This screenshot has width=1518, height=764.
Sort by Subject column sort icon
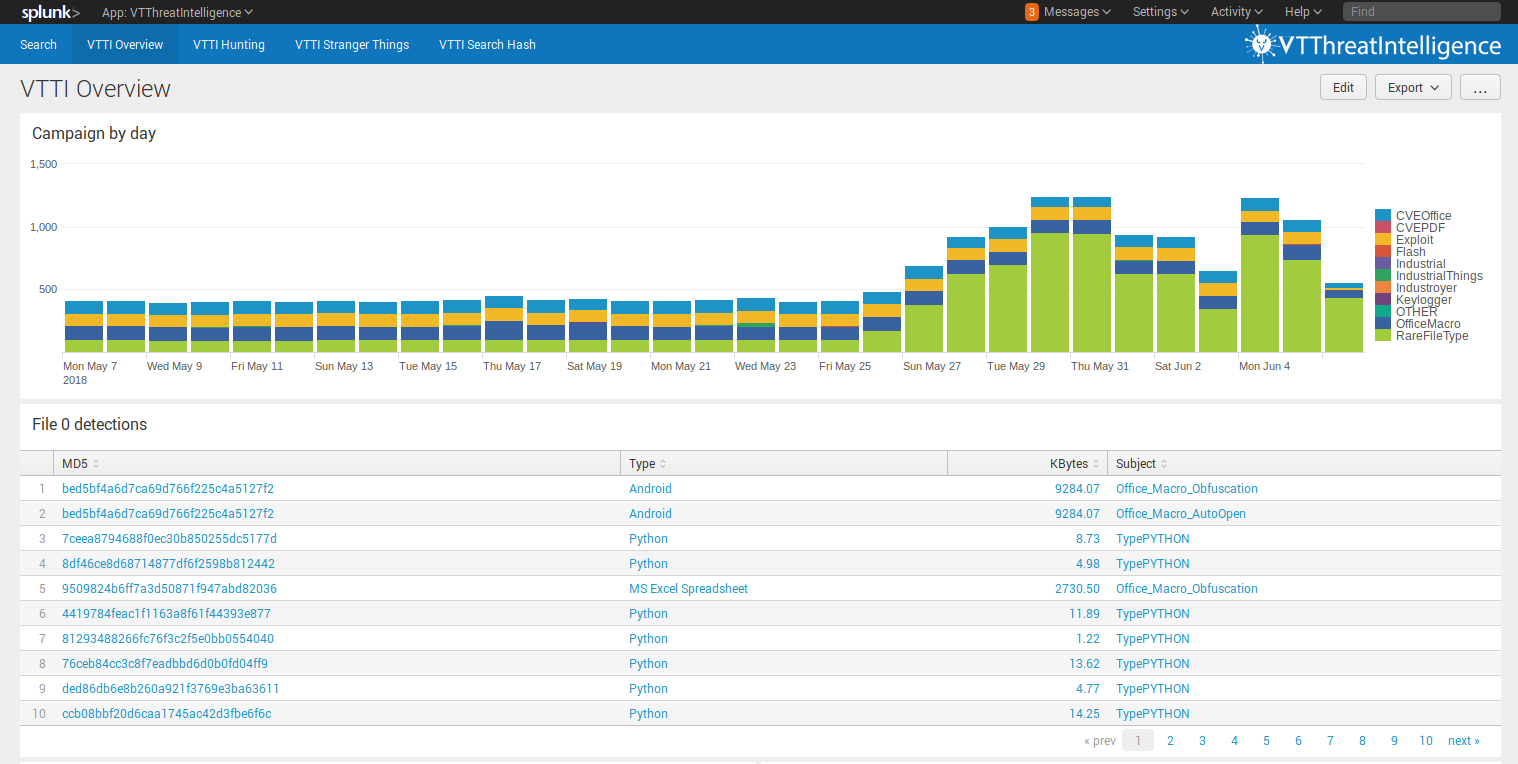pyautogui.click(x=1165, y=464)
